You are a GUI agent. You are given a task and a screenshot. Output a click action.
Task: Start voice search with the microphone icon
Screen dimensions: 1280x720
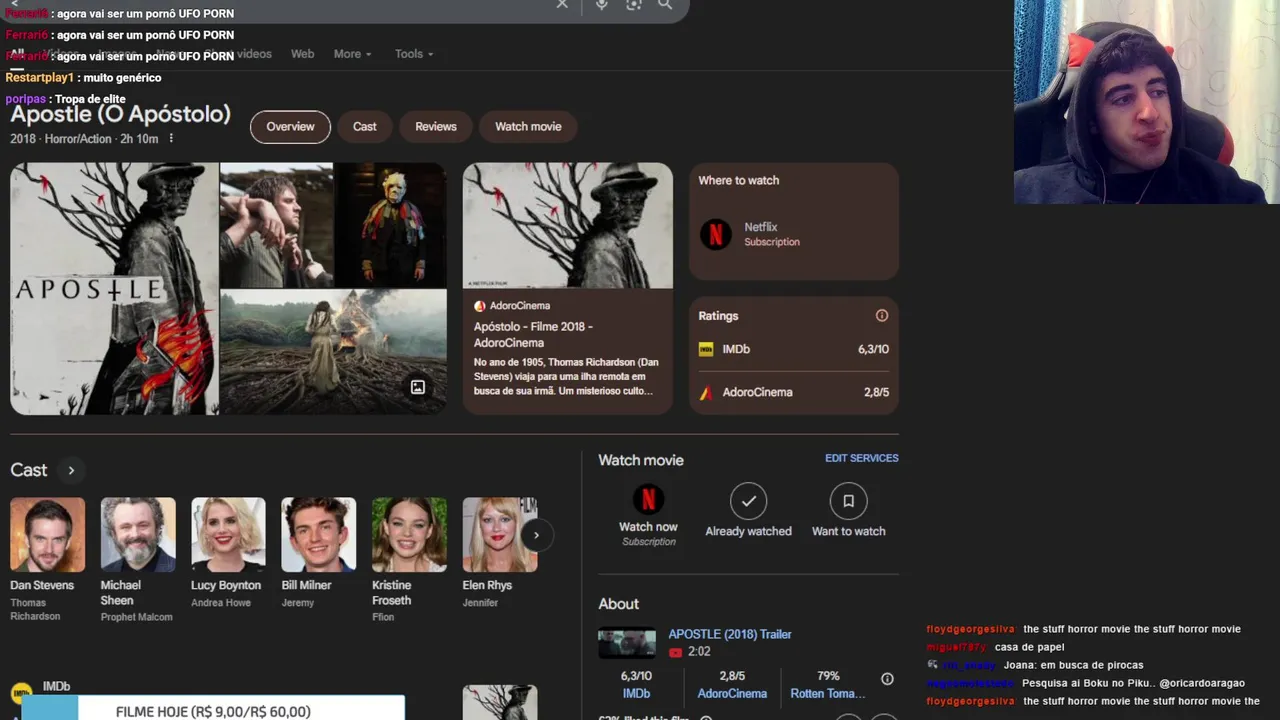601,5
